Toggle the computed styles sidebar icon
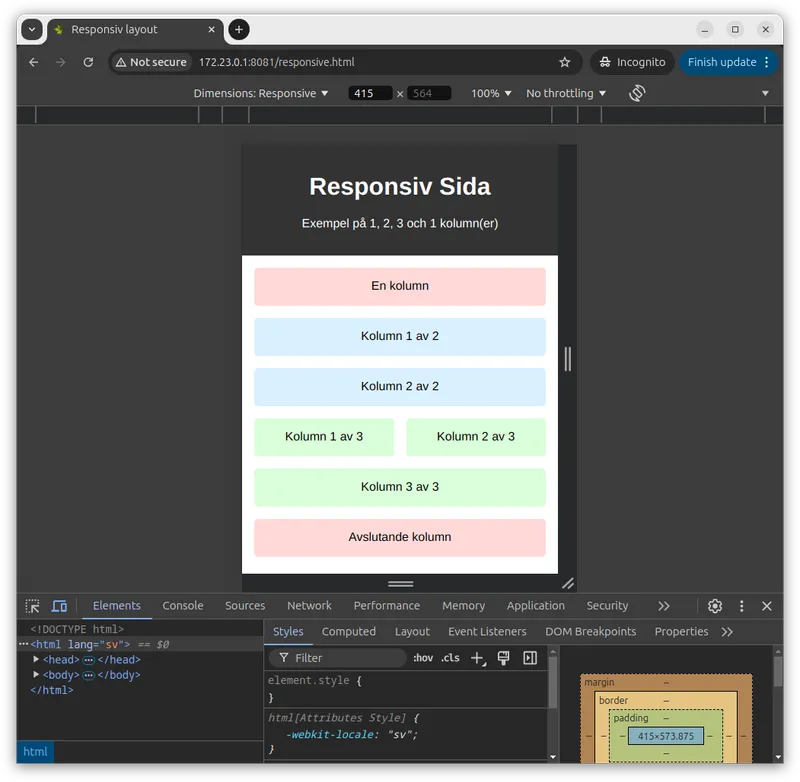 pyautogui.click(x=530, y=658)
